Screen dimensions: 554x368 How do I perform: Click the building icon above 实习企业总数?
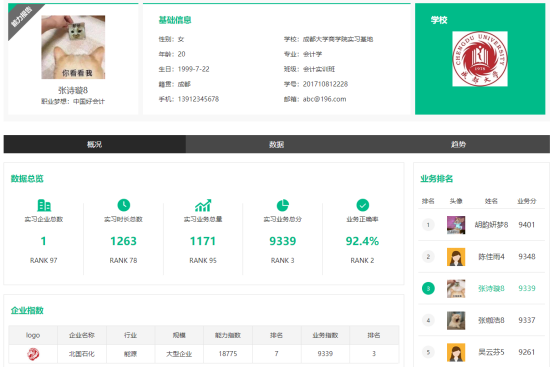click(x=44, y=205)
